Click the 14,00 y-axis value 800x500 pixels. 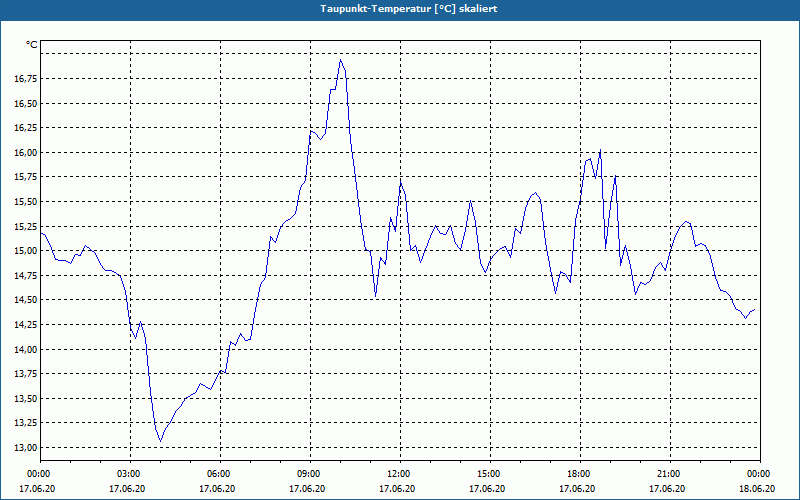pyautogui.click(x=24, y=349)
